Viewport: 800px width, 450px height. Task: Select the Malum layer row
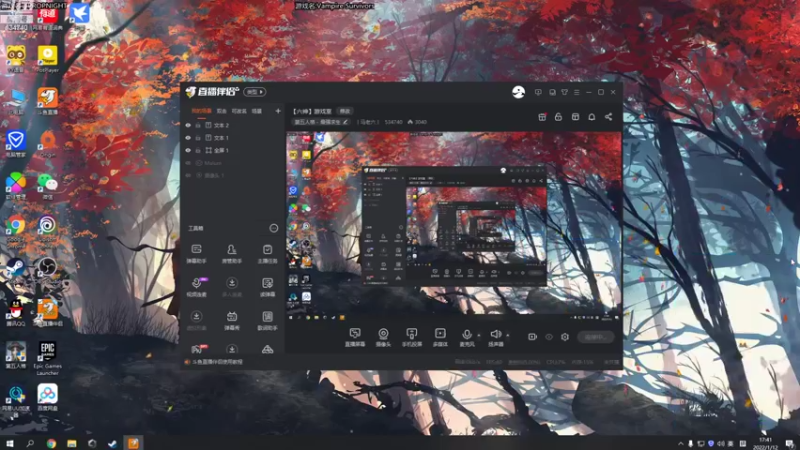(233, 163)
